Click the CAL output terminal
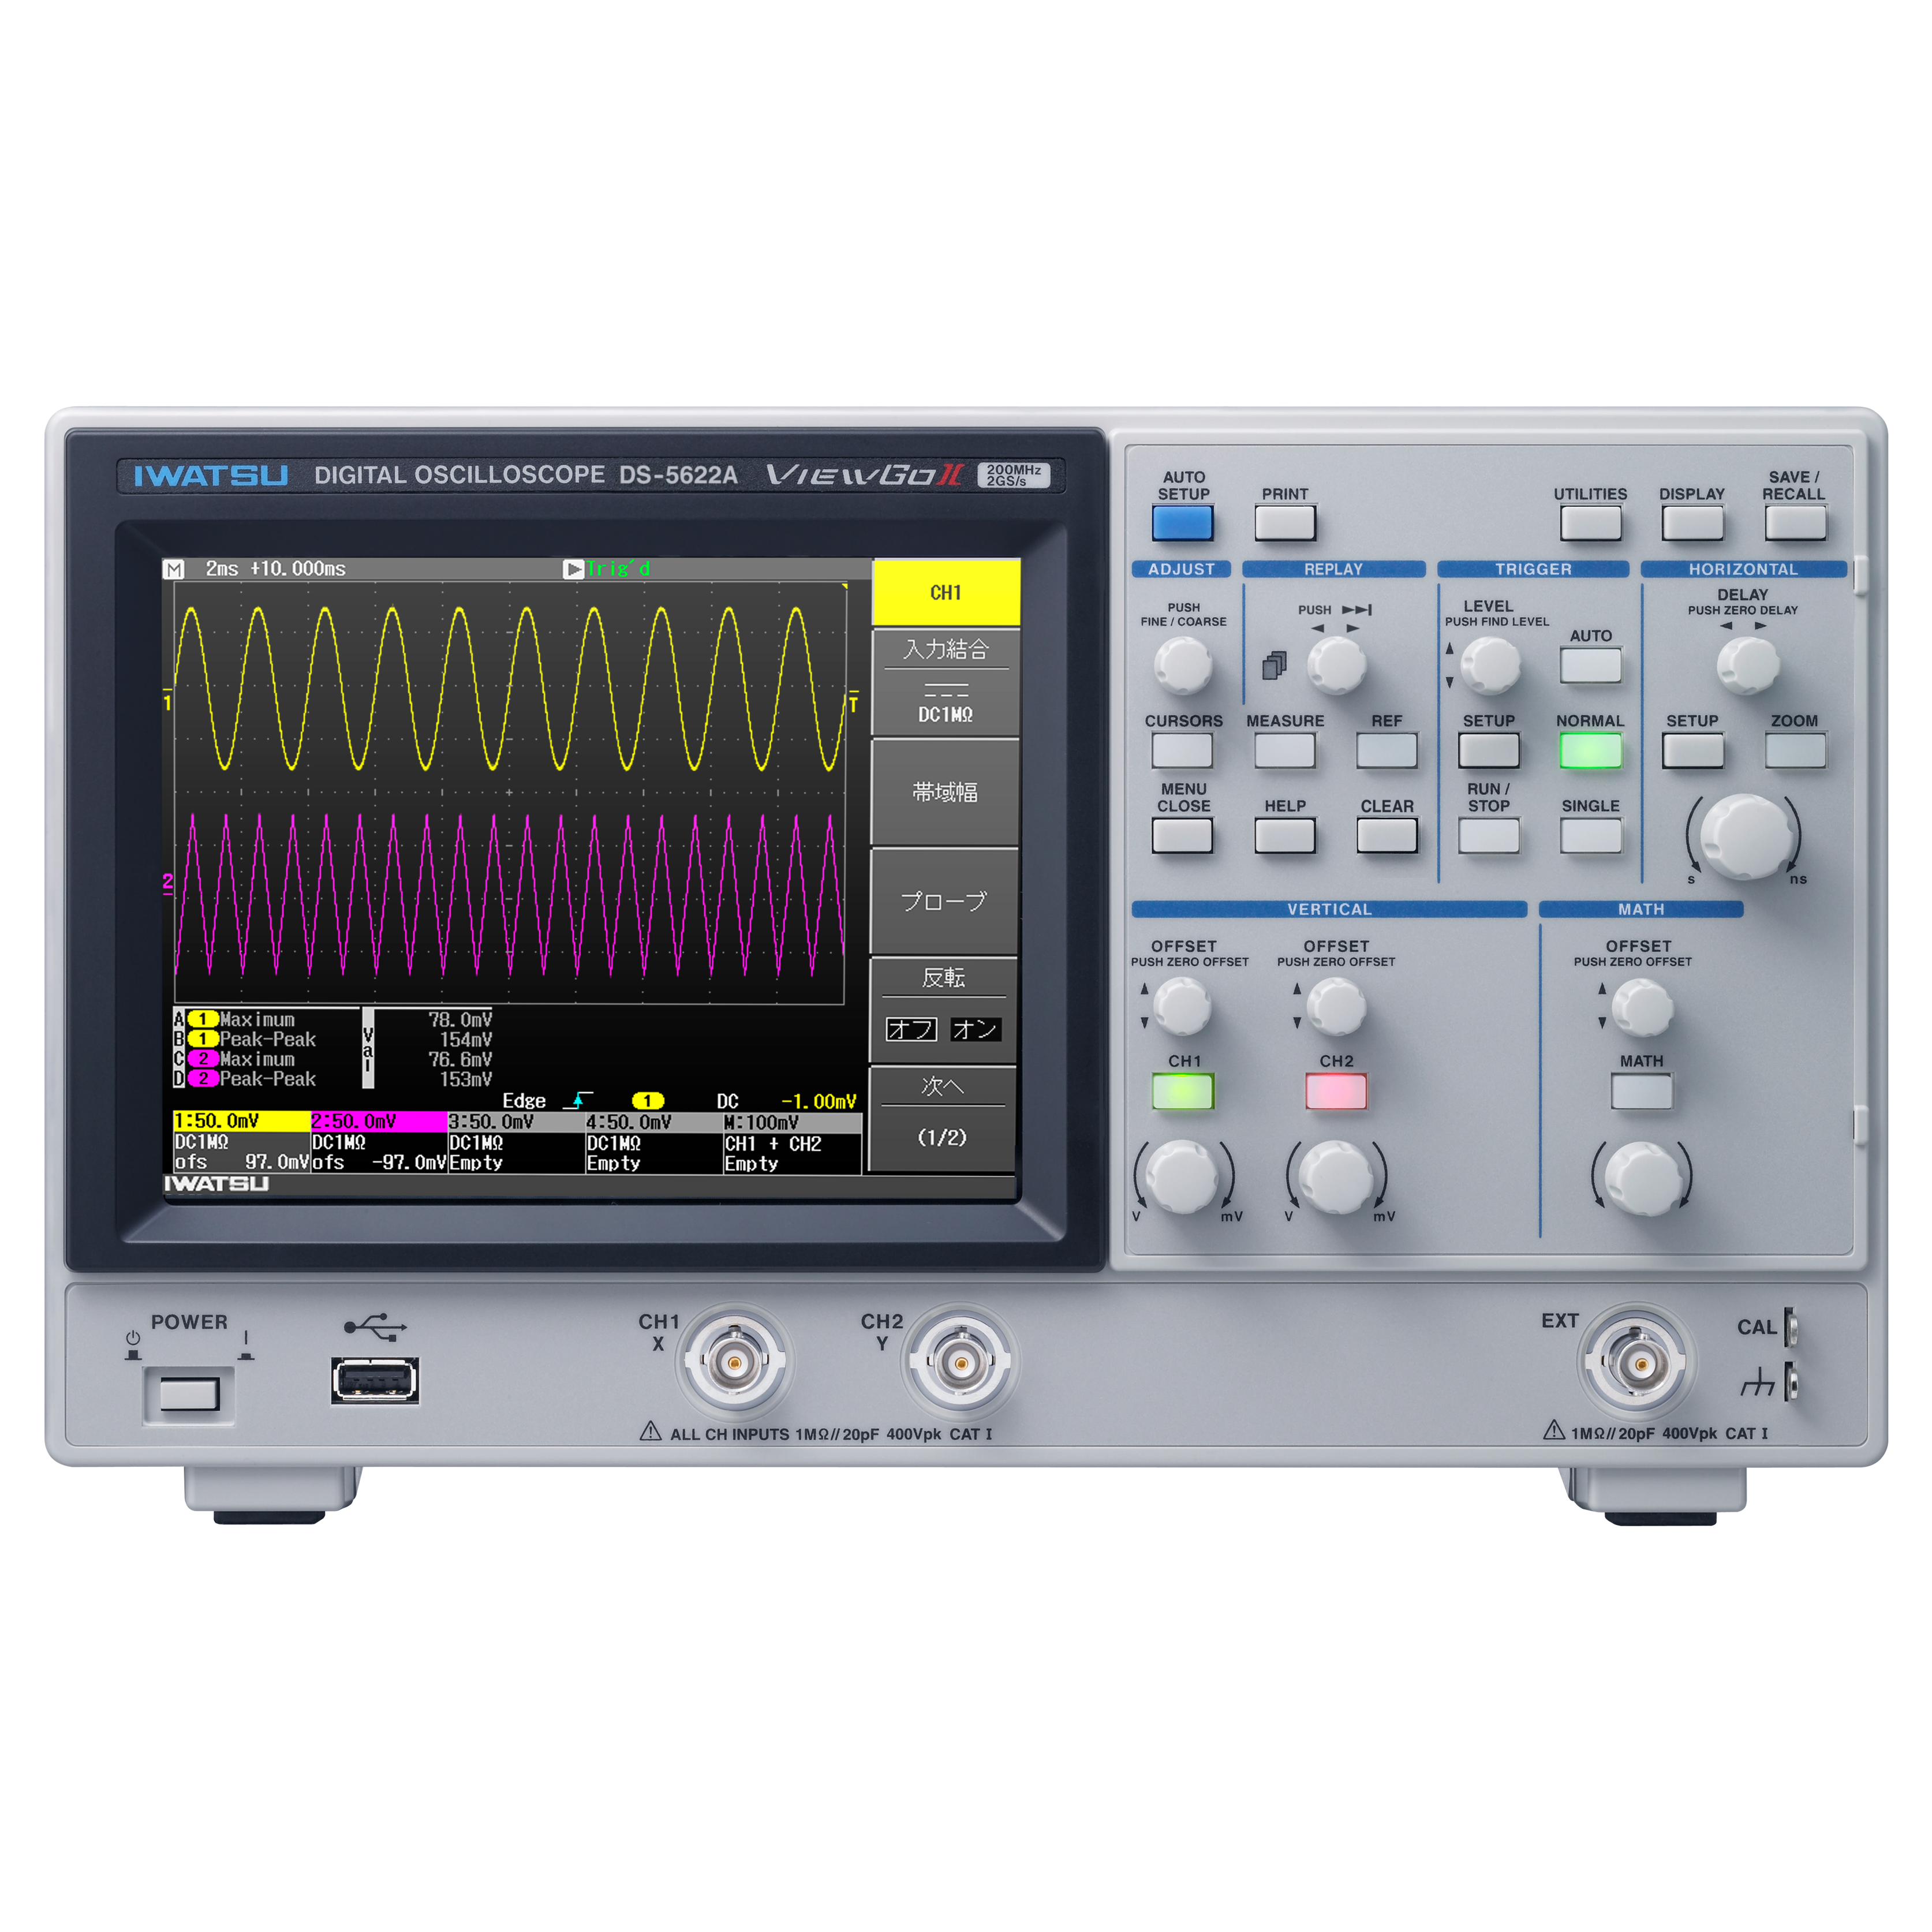Viewport: 1932px width, 1932px height. (1791, 1327)
